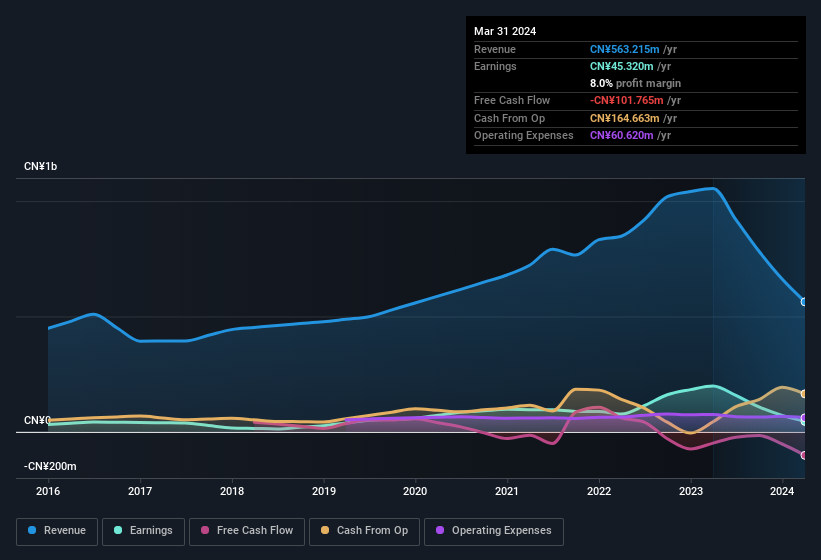The image size is (821, 560).
Task: Click the Earnings label in the tooltip
Action: tap(495, 66)
